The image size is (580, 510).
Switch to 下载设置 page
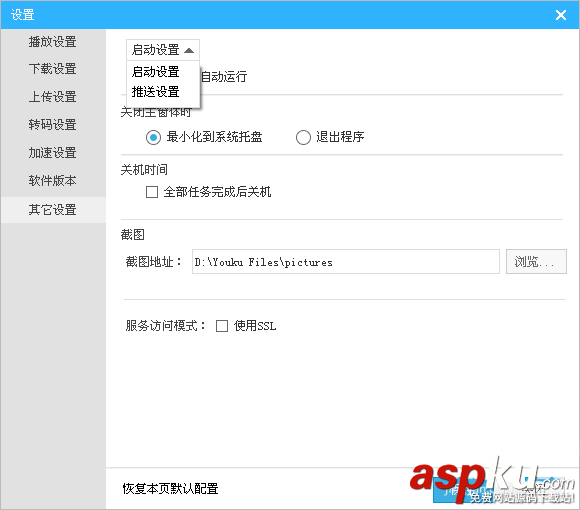[53, 69]
